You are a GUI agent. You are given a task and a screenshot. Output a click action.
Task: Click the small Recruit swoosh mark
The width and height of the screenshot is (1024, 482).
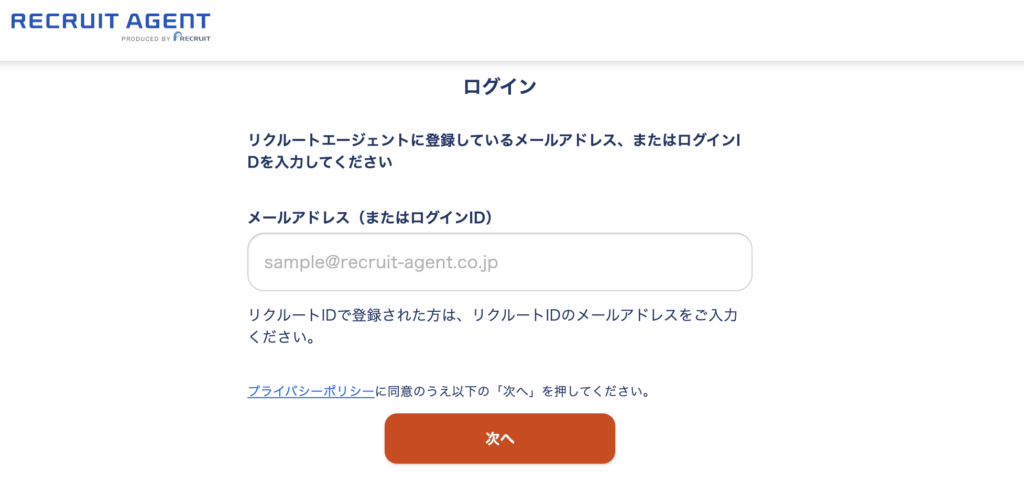(x=176, y=38)
